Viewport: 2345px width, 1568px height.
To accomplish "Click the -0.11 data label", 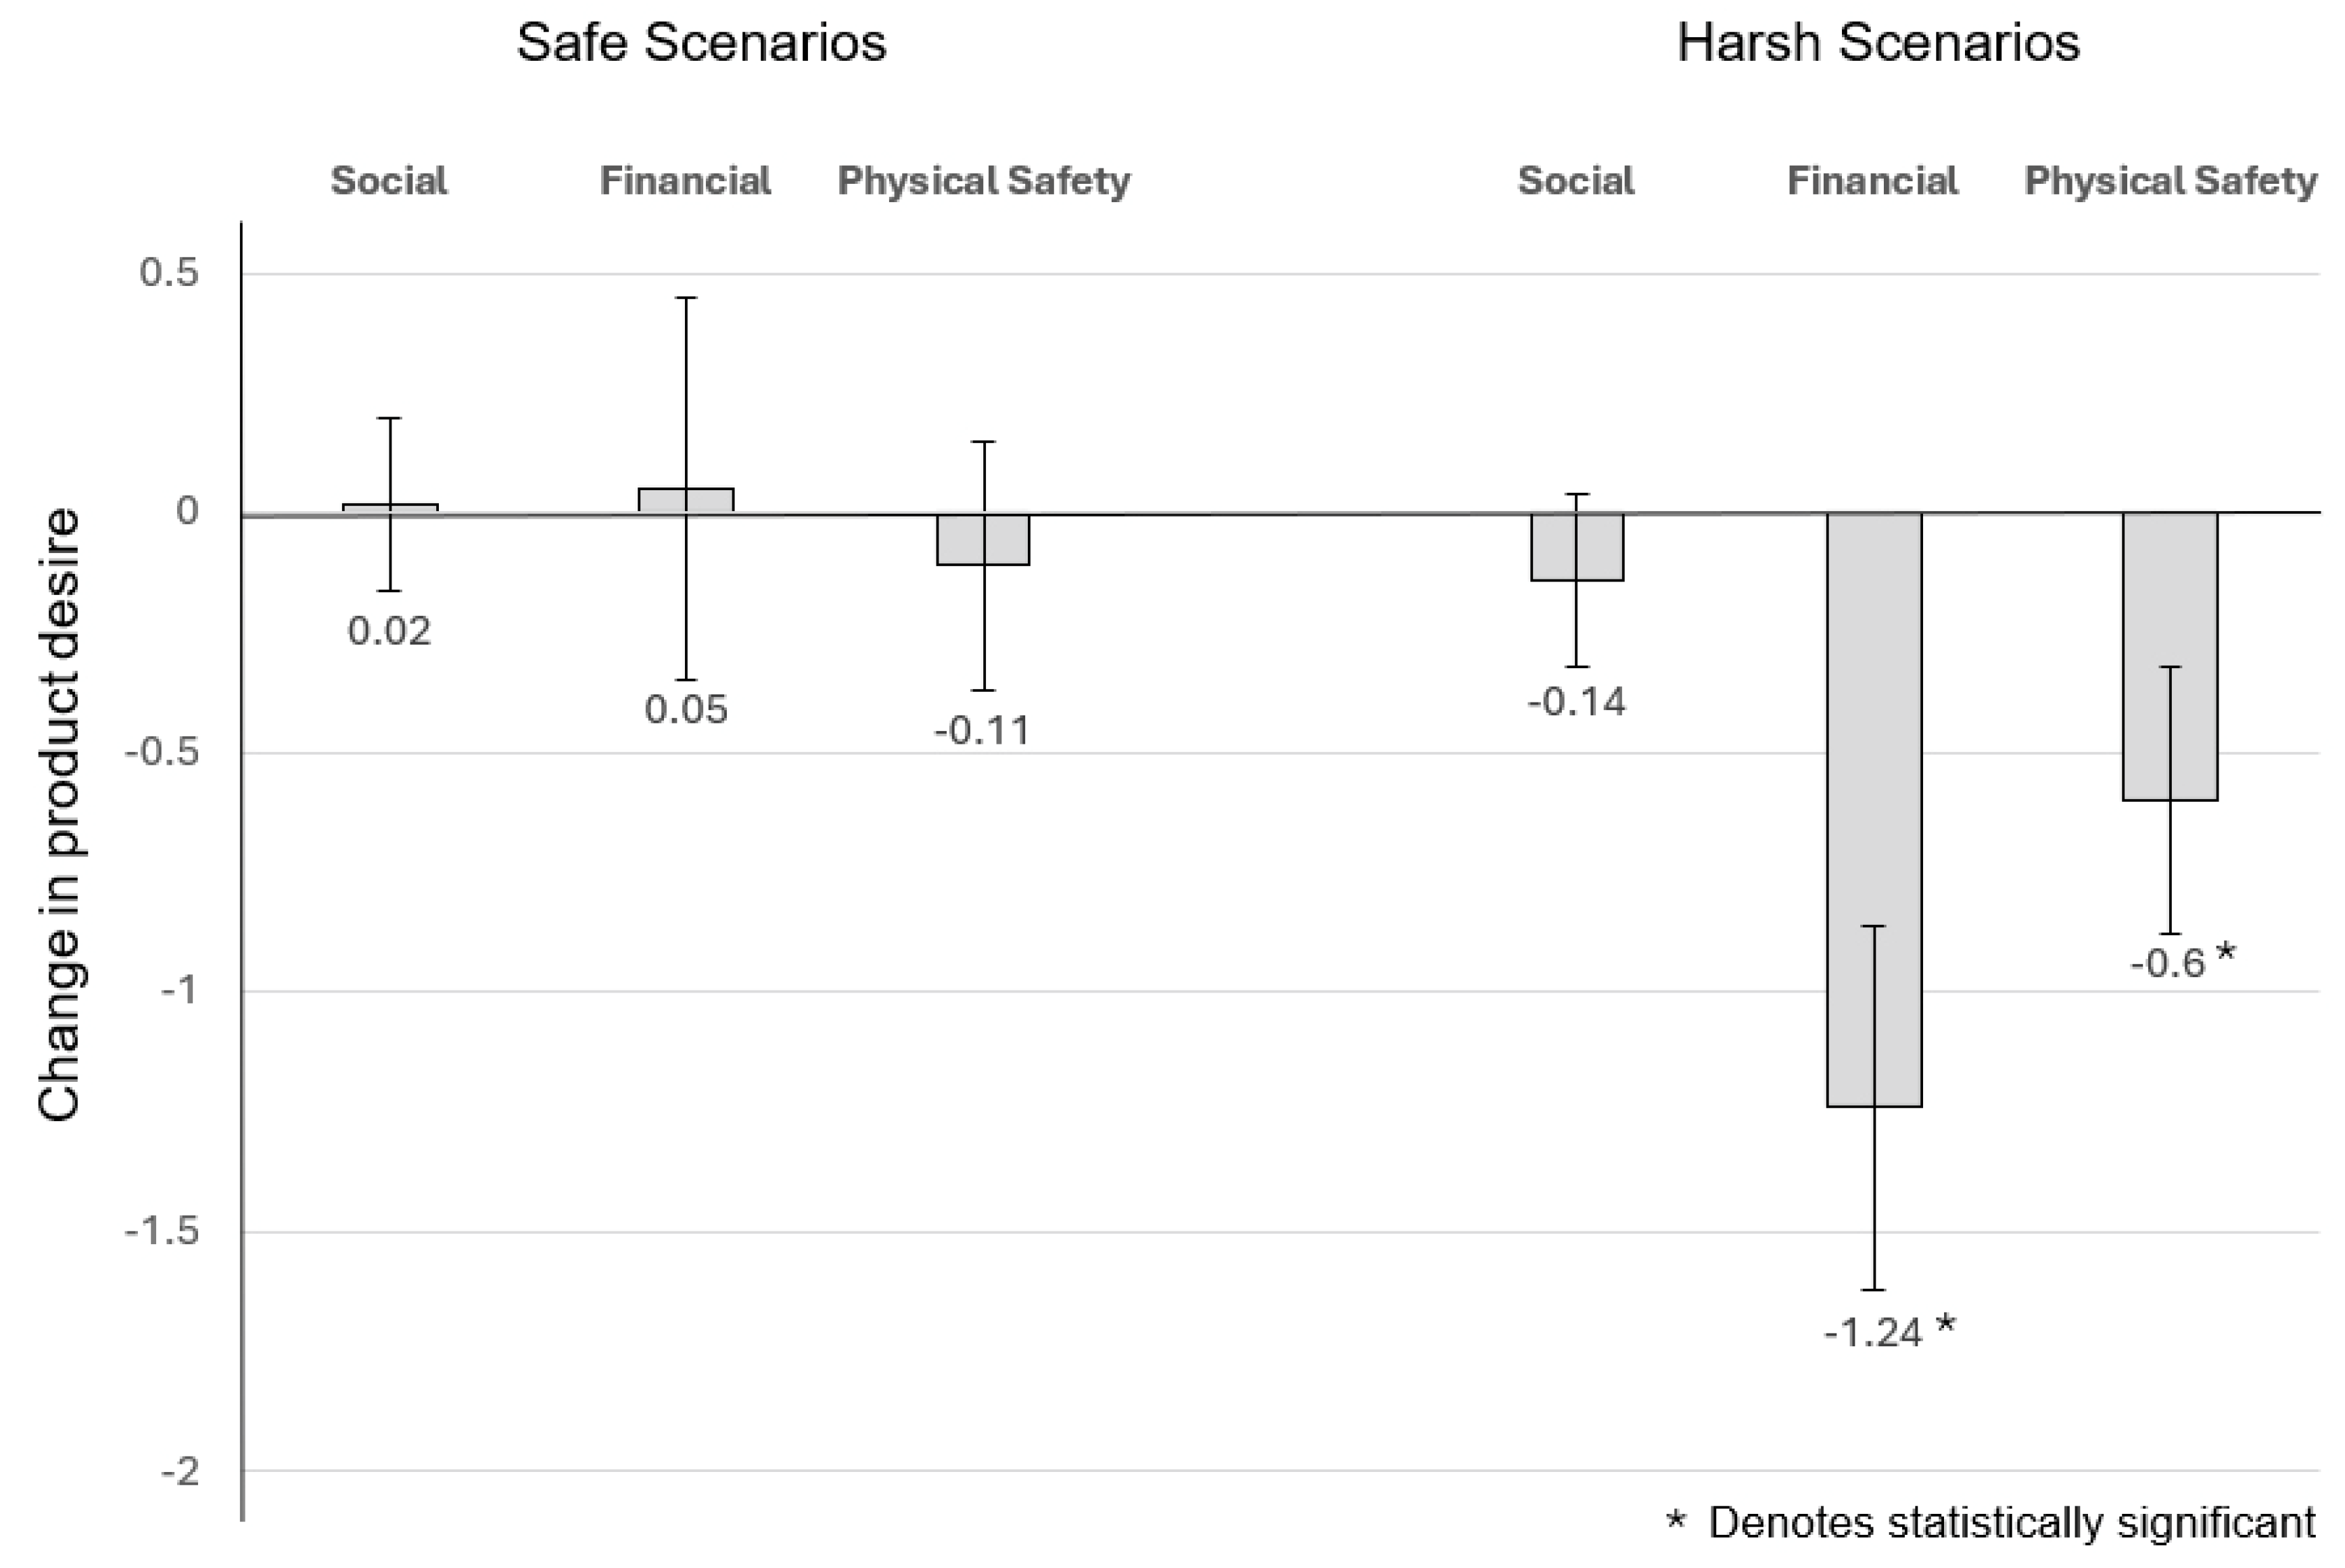I will [982, 731].
